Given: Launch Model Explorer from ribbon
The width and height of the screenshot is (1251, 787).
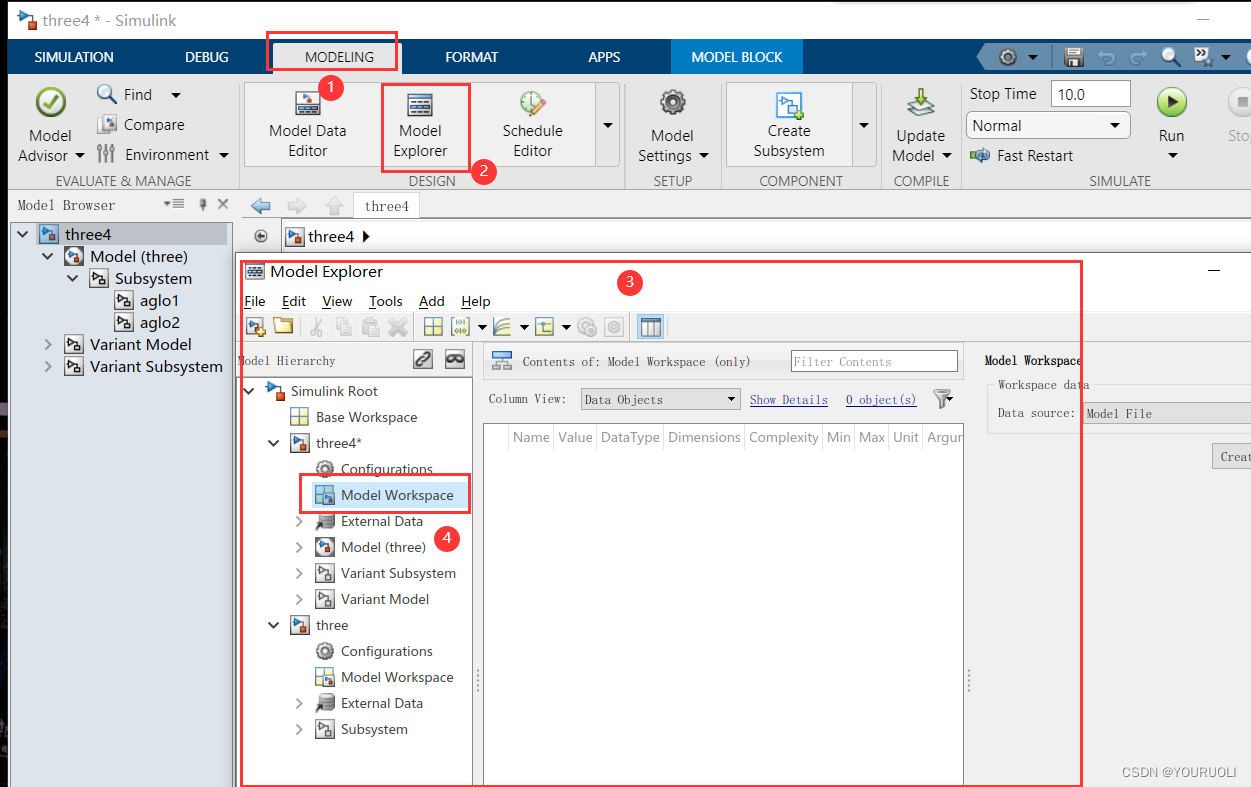Looking at the screenshot, I should pos(420,125).
